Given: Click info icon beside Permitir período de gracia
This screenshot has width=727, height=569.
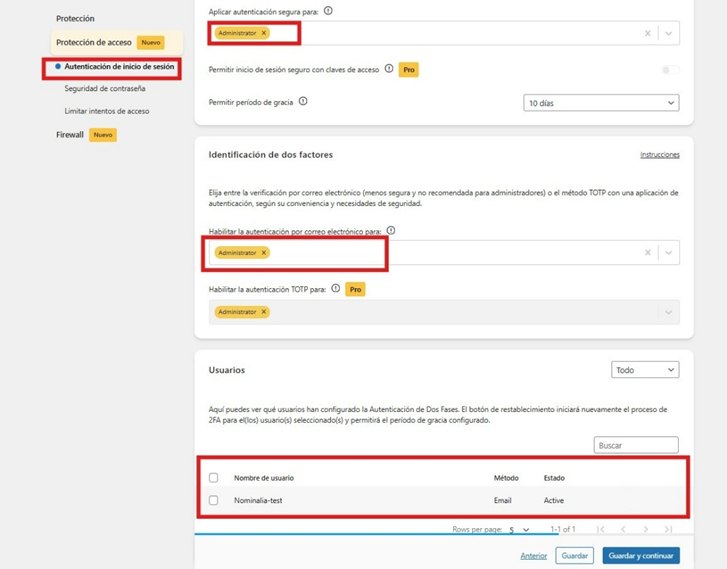Looking at the screenshot, I should pos(303,101).
